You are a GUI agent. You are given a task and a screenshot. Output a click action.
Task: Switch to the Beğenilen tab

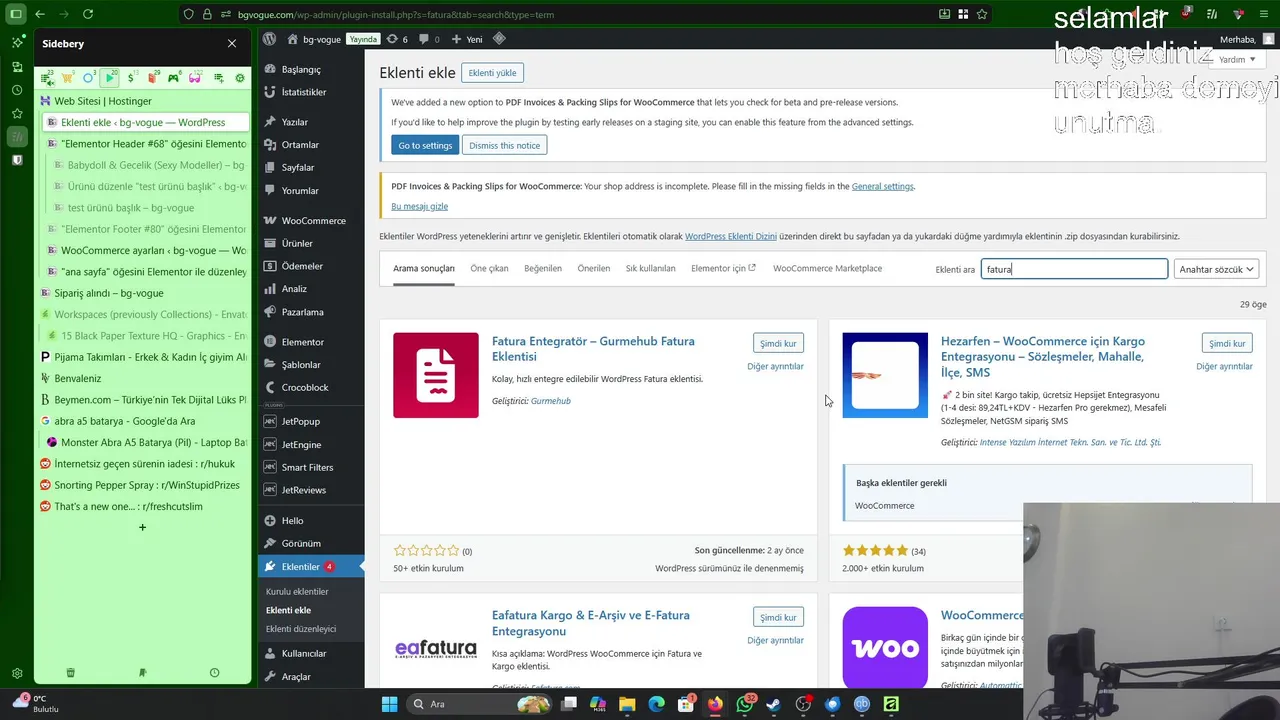point(543,268)
